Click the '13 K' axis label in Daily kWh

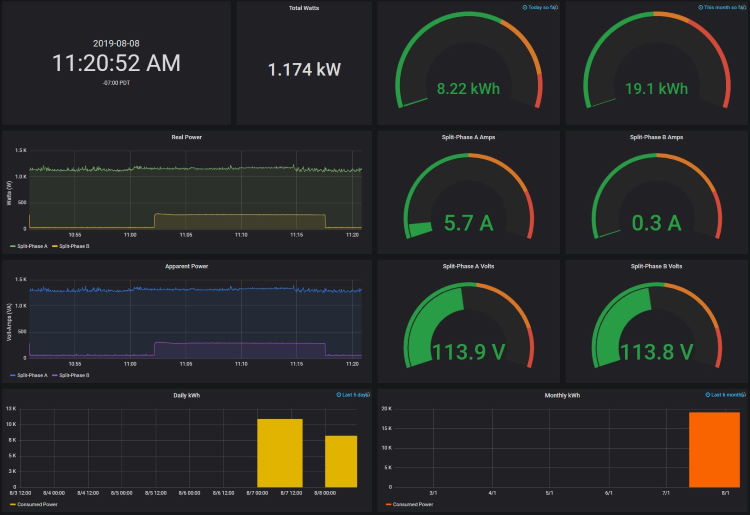pyautogui.click(x=11, y=408)
